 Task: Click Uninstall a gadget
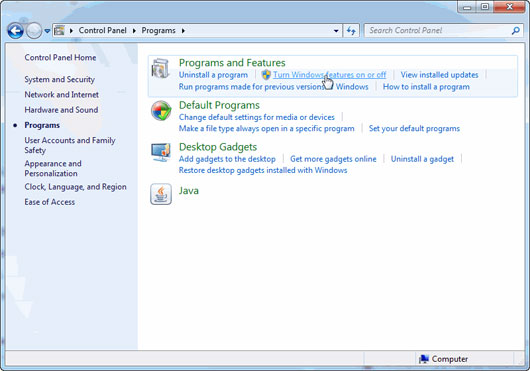coord(422,159)
